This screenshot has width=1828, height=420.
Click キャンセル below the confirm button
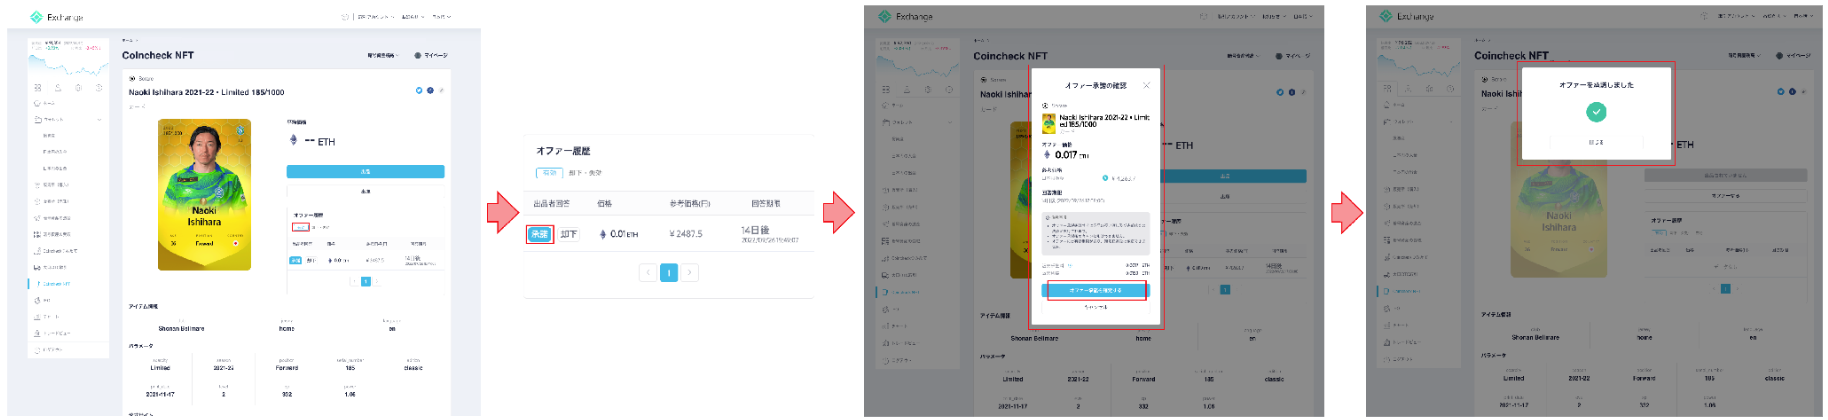pos(1095,307)
